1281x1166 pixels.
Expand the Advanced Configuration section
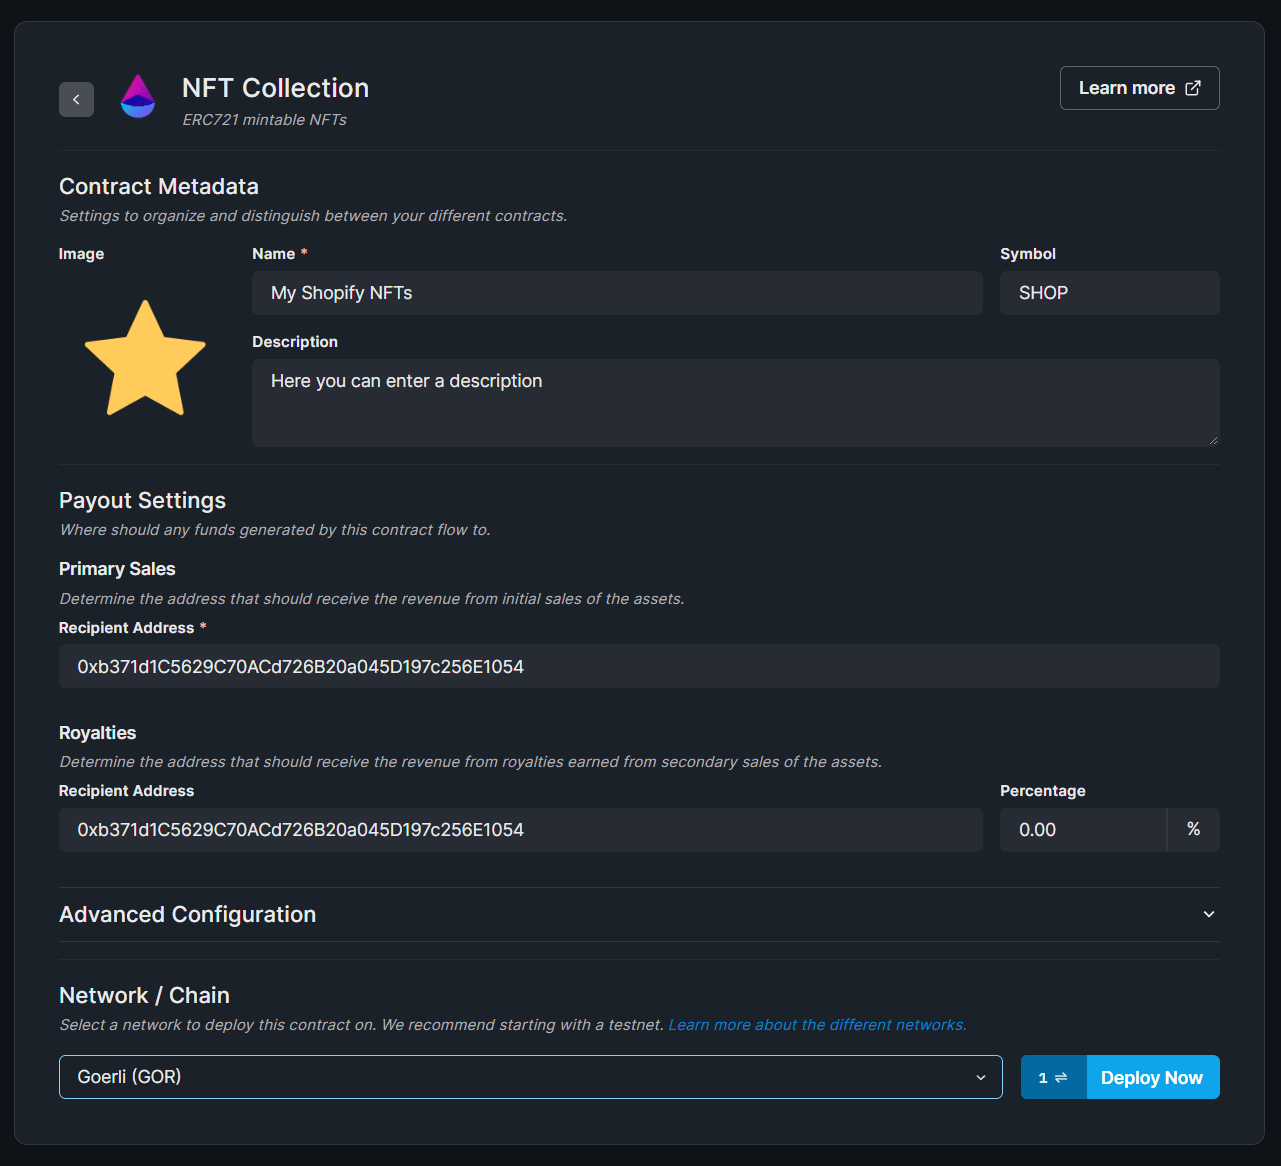coord(639,914)
